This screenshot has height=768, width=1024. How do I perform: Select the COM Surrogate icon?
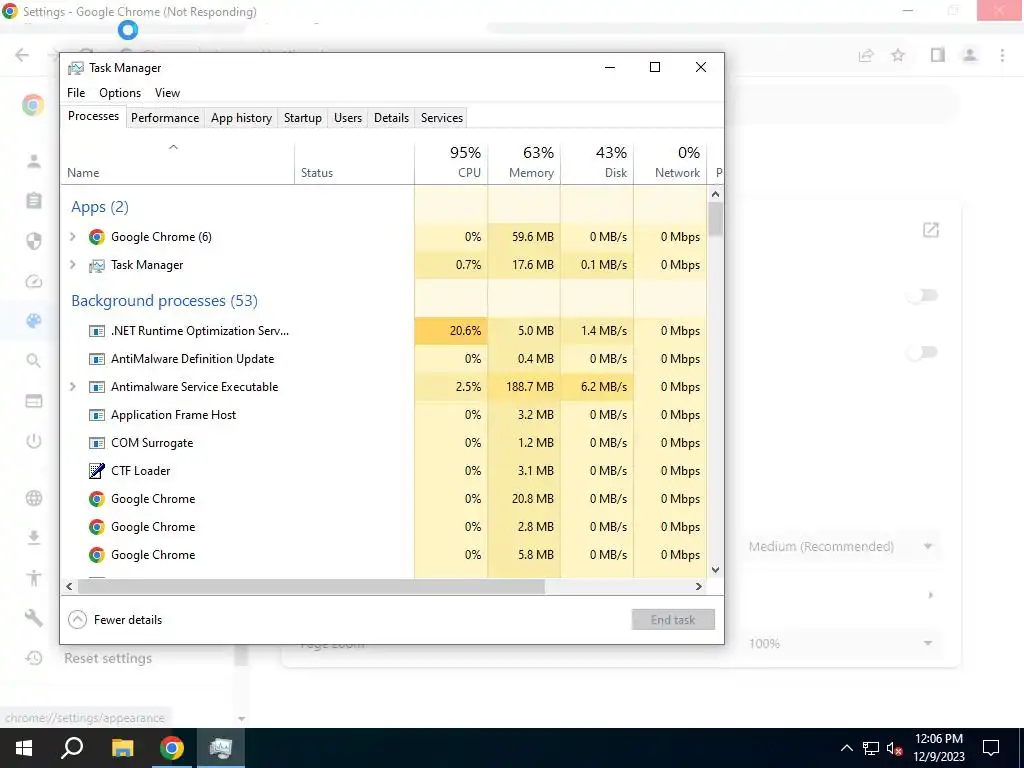tap(97, 443)
